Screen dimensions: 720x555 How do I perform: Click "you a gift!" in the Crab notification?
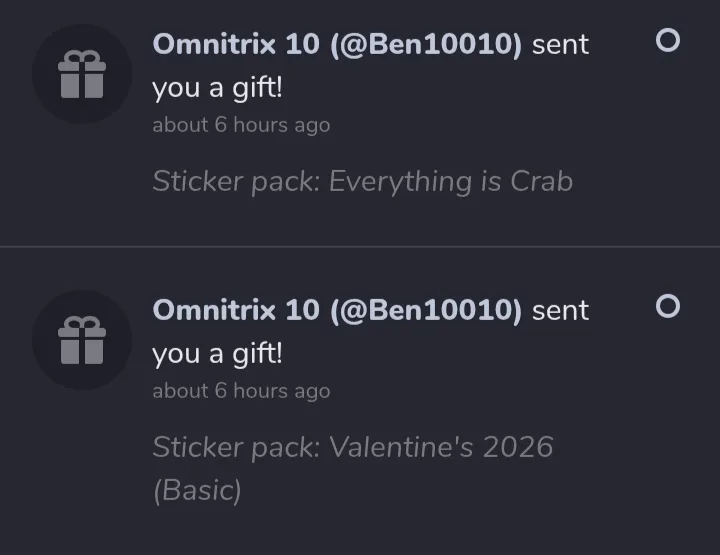[x=217, y=88]
